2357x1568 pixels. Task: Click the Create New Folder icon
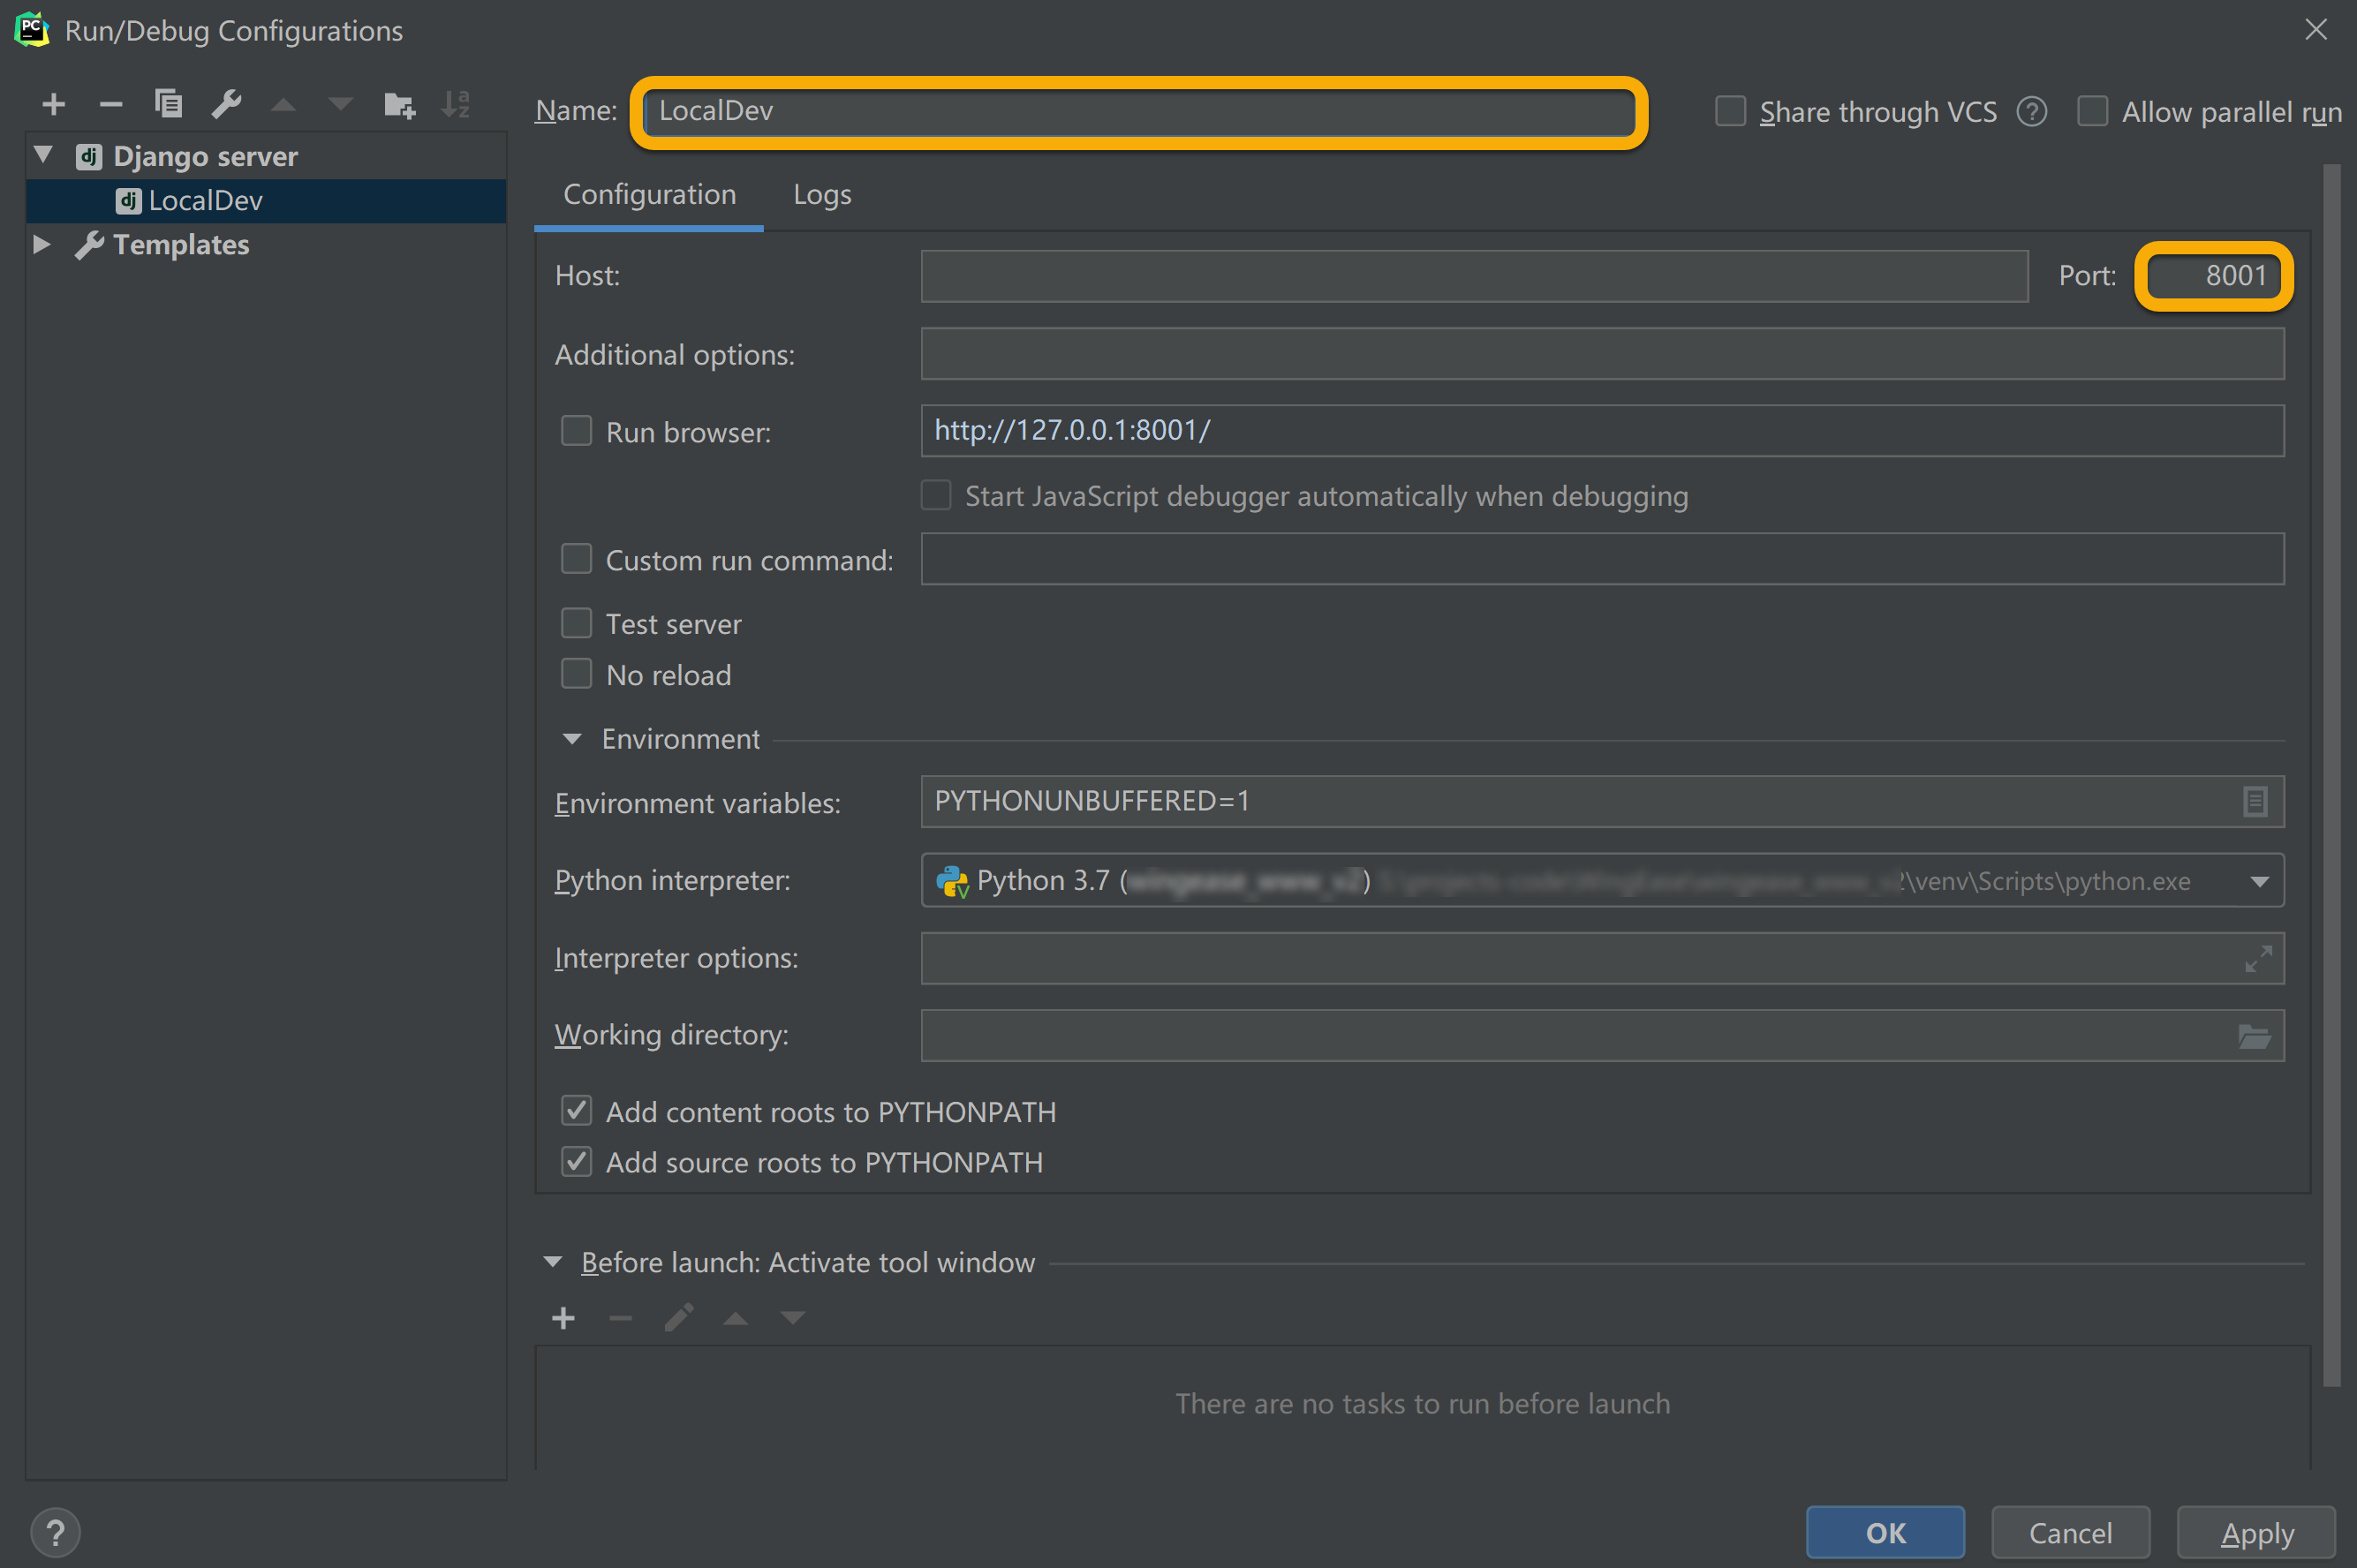click(x=399, y=104)
